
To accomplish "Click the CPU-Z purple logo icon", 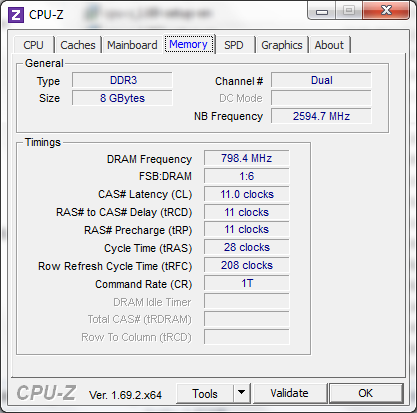I will click(16, 15).
